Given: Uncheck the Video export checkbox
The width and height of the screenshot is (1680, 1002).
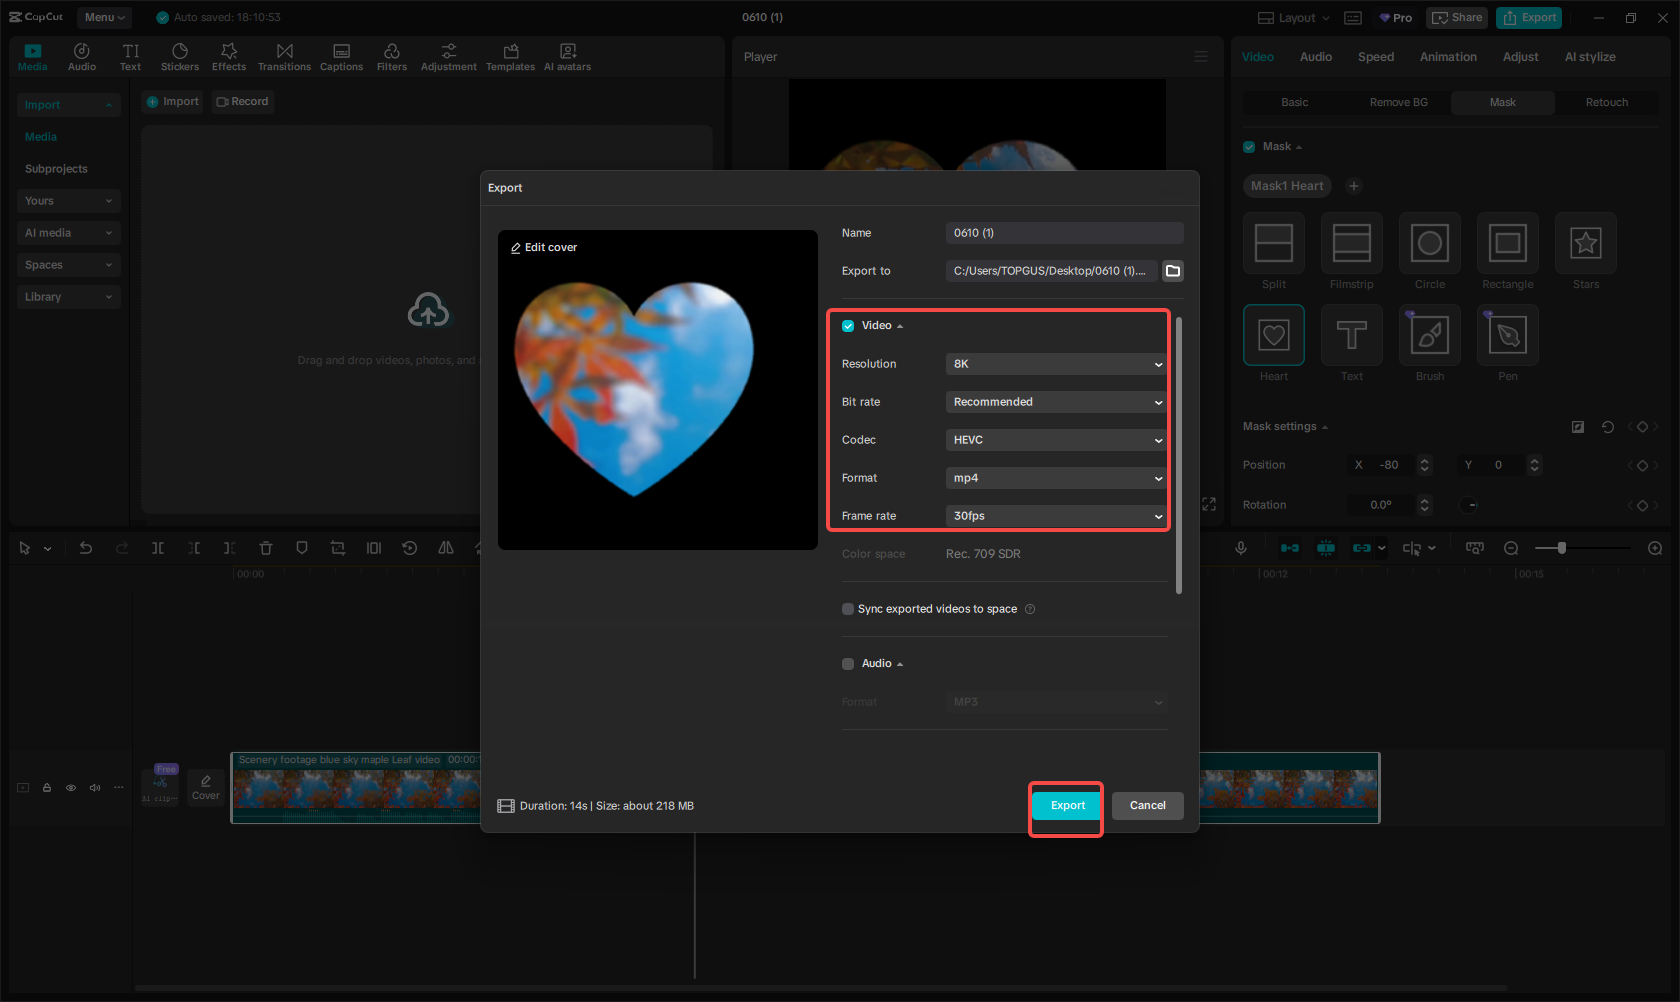Looking at the screenshot, I should point(847,325).
